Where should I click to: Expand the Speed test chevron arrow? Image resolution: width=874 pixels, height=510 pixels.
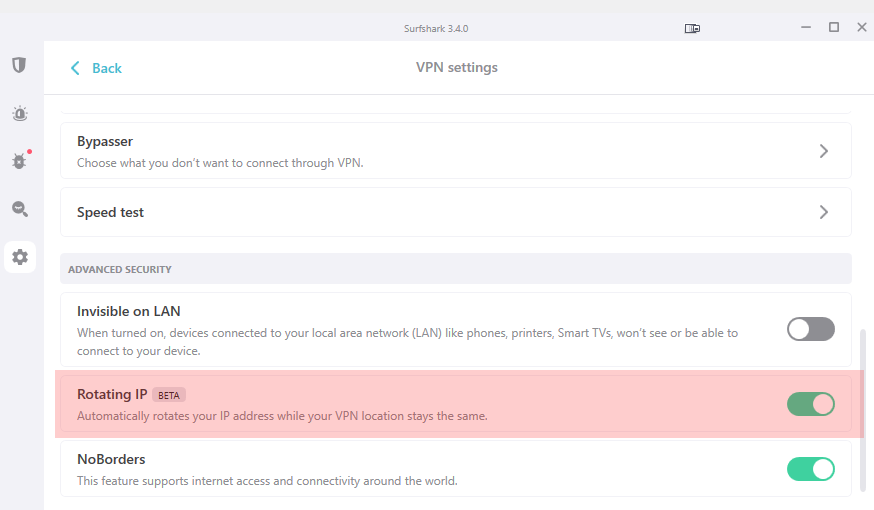(824, 212)
